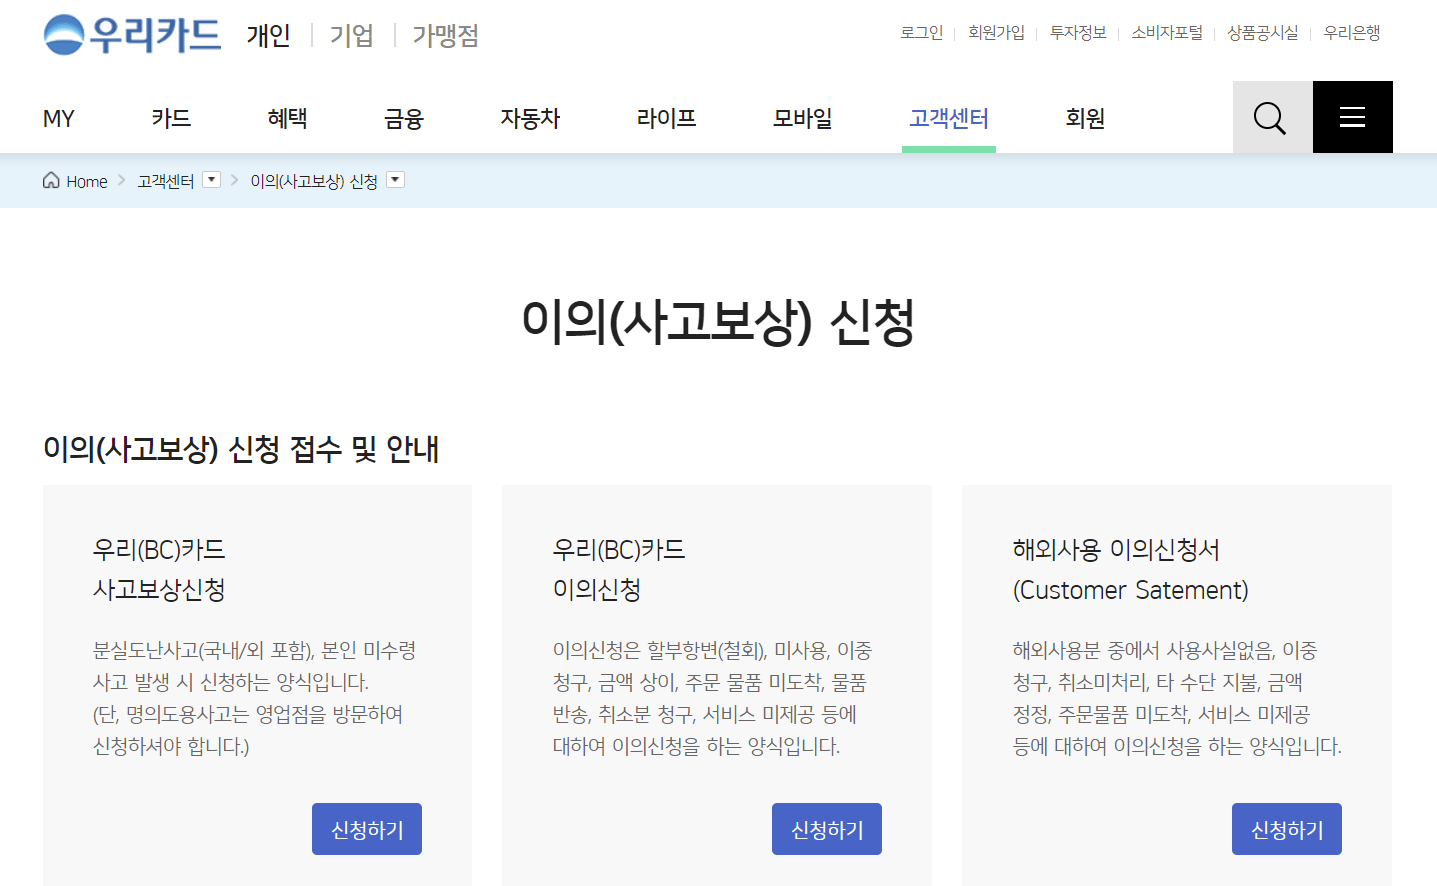Visit the 우리은행 link

[x=1351, y=32]
